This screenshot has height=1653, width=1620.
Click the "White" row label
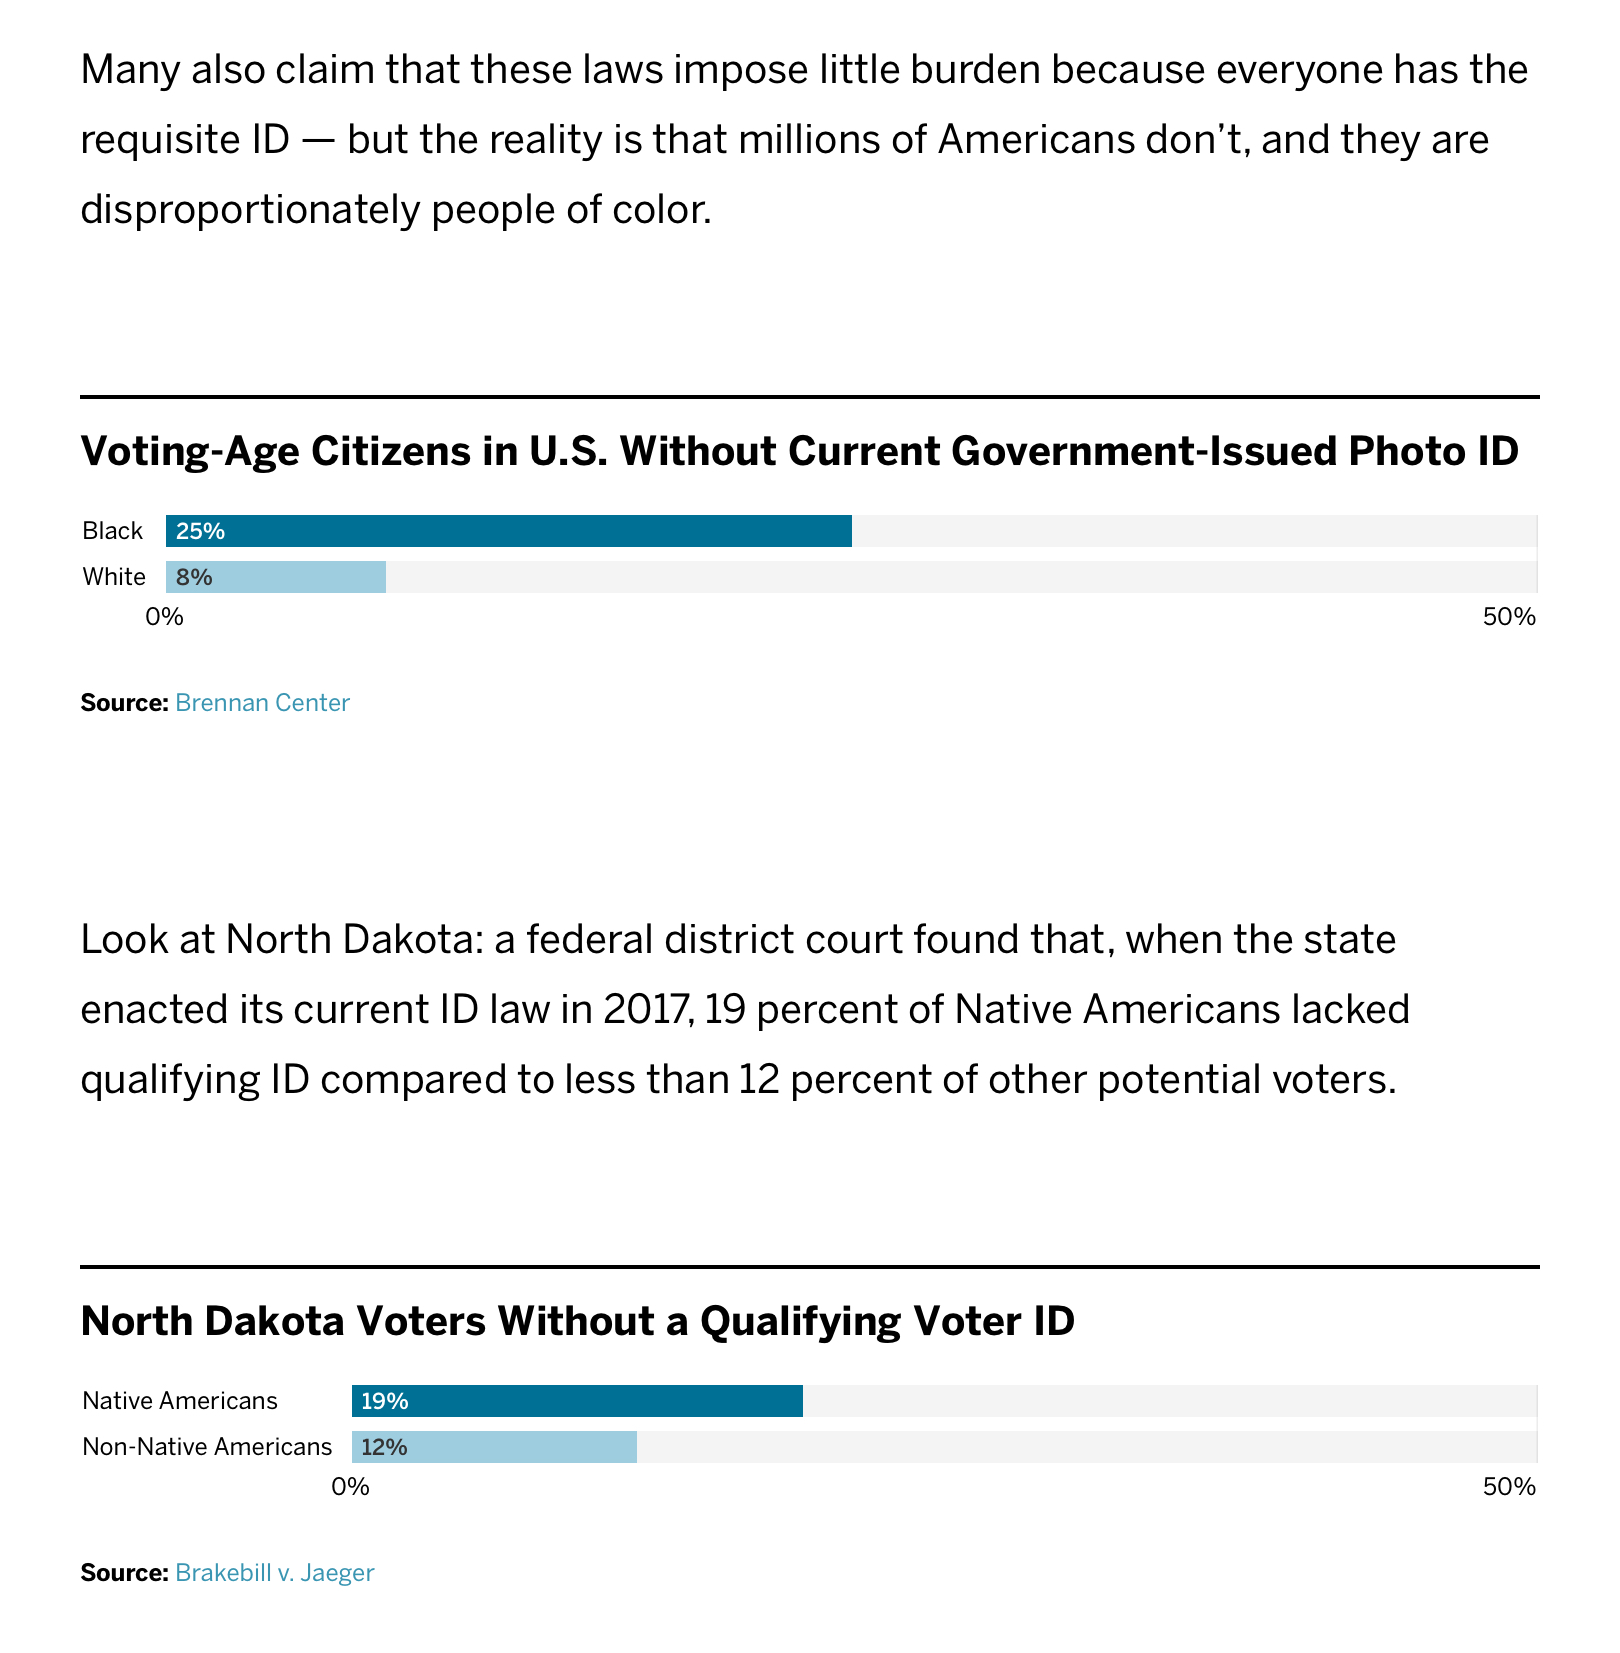point(114,577)
